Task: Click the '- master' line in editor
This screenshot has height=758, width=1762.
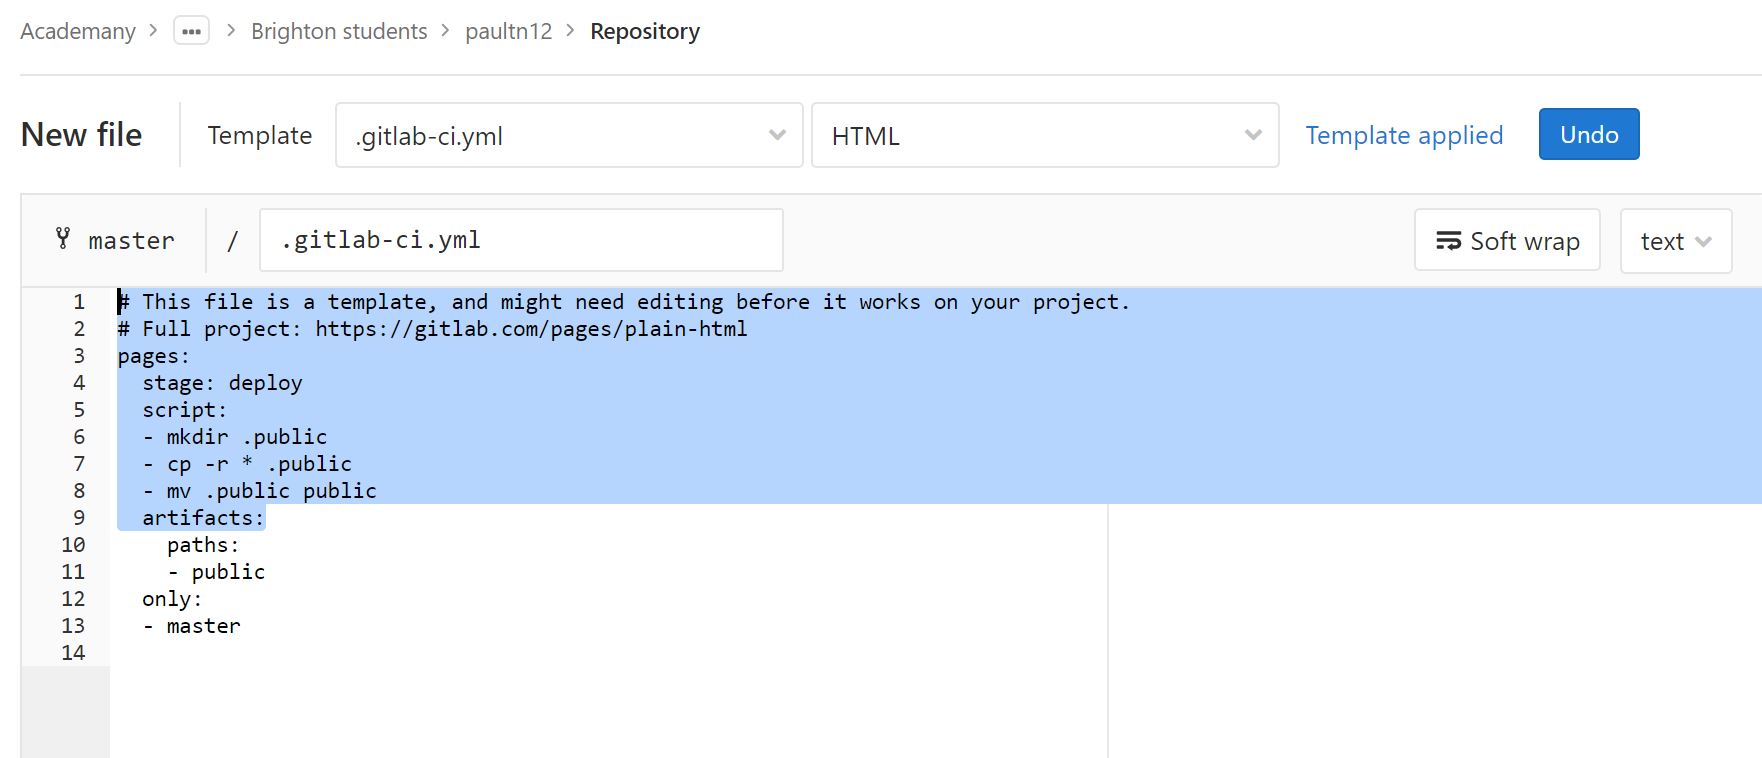Action: [x=203, y=626]
